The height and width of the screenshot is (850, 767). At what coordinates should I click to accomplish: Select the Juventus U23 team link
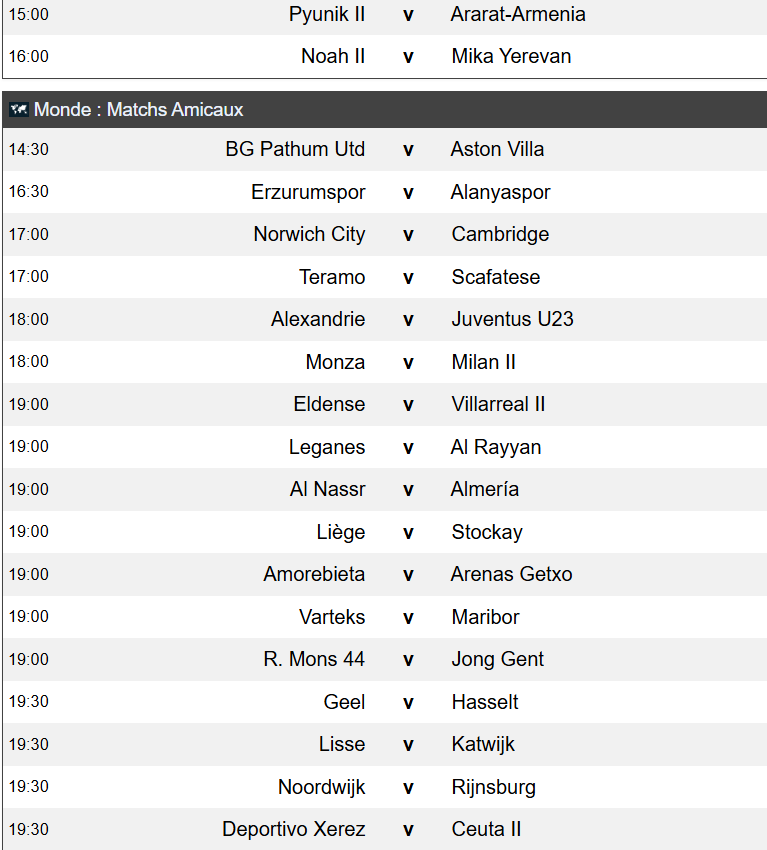pyautogui.click(x=512, y=319)
